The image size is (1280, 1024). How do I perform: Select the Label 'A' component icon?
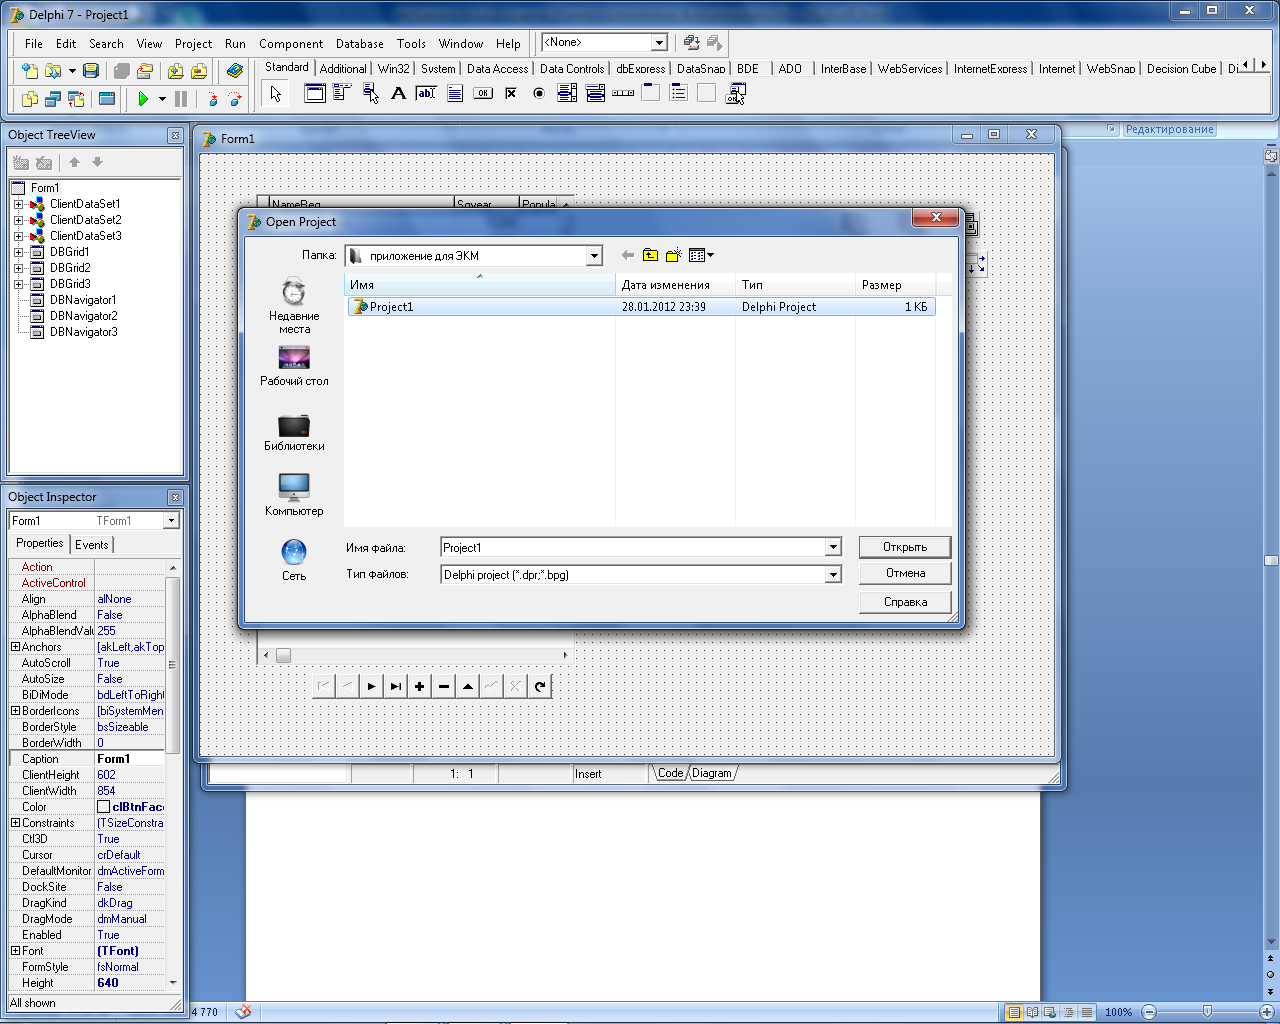398,93
